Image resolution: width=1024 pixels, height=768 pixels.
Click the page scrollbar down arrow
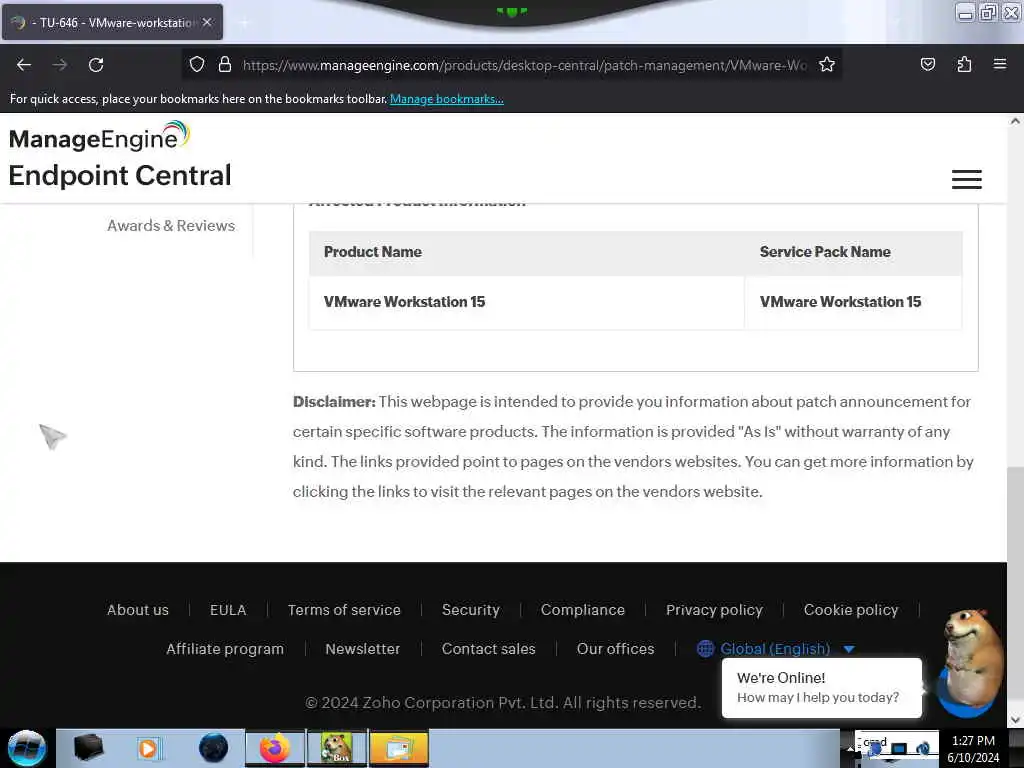1015,720
